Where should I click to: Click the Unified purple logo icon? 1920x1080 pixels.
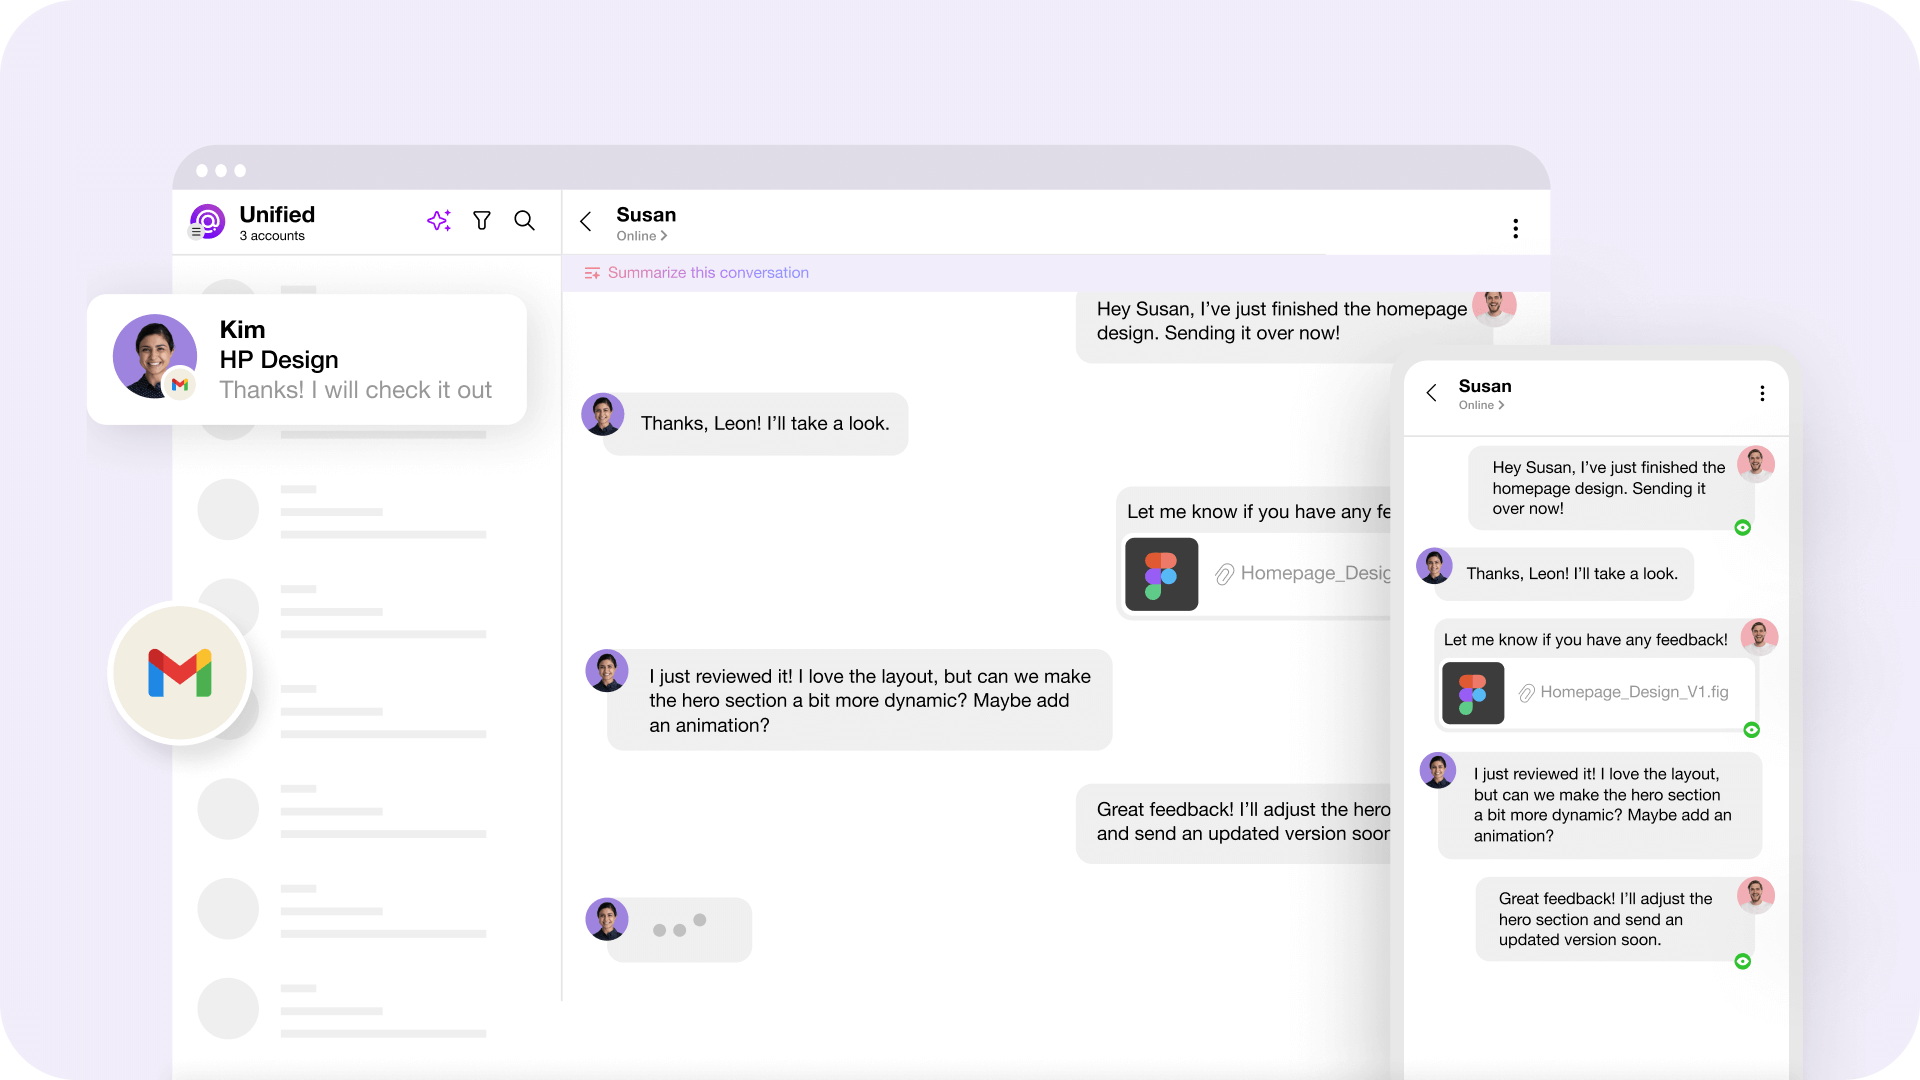pos(207,222)
